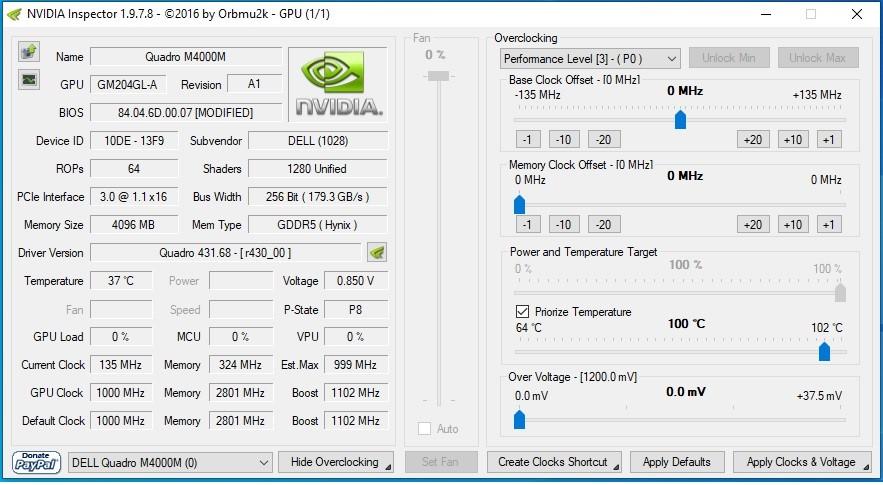Click the BIOS field 84.04.6D.00.07 [MODIFIED]
The image size is (883, 485).
(186, 113)
